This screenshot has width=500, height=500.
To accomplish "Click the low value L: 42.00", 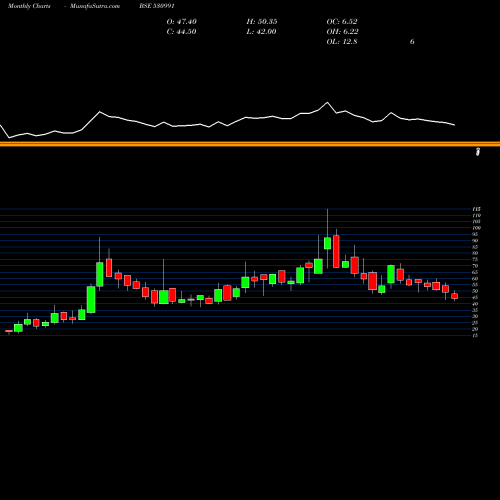I will [261, 32].
